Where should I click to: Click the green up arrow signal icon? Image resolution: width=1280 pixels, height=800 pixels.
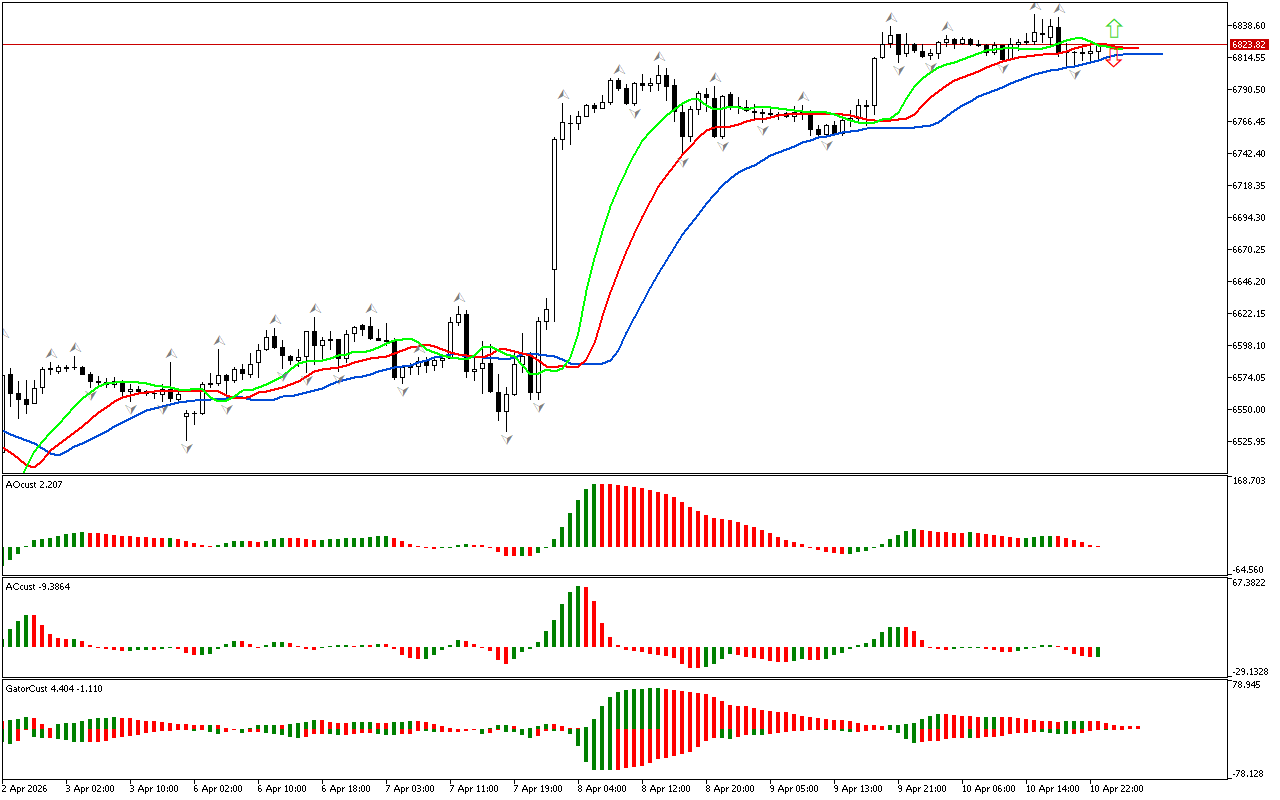coord(1114,28)
